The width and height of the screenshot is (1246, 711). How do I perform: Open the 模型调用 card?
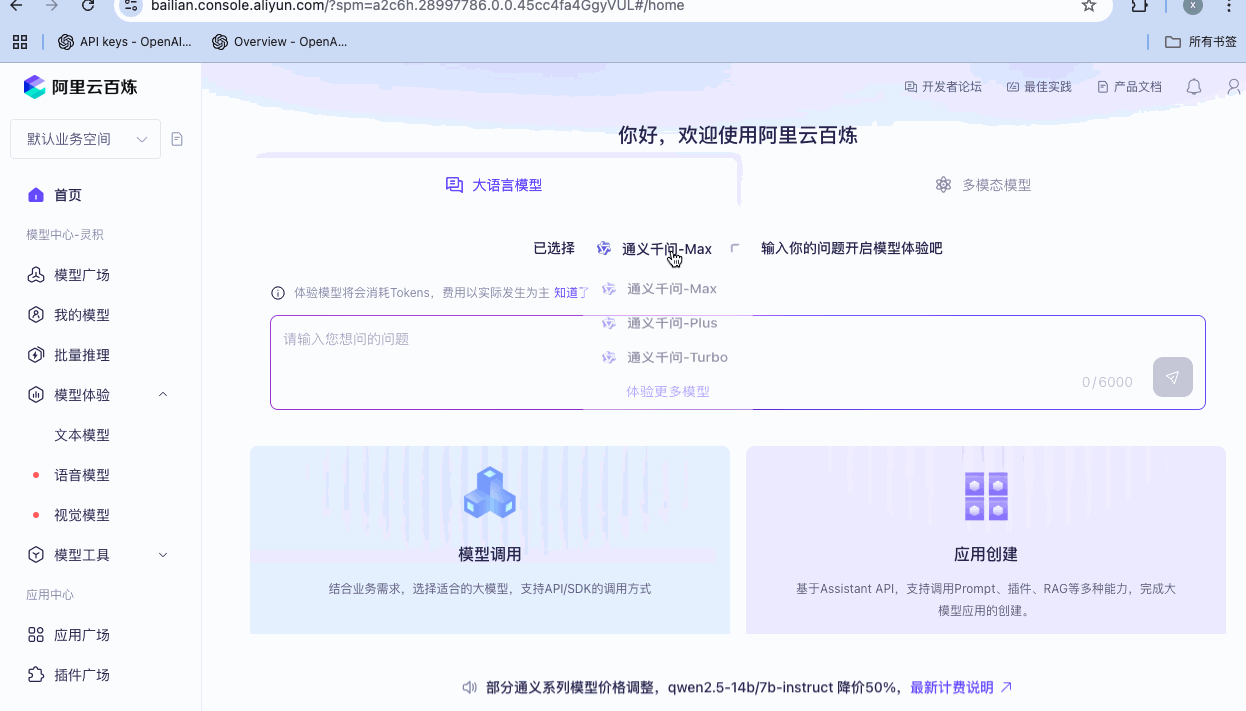tap(490, 540)
